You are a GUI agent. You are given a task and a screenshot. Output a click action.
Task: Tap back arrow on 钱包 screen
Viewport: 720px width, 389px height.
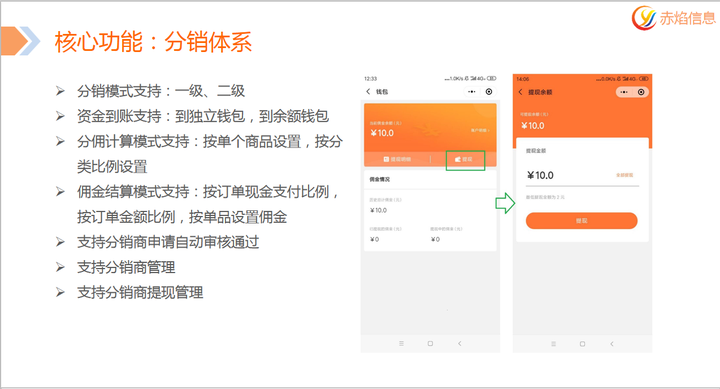tap(368, 91)
